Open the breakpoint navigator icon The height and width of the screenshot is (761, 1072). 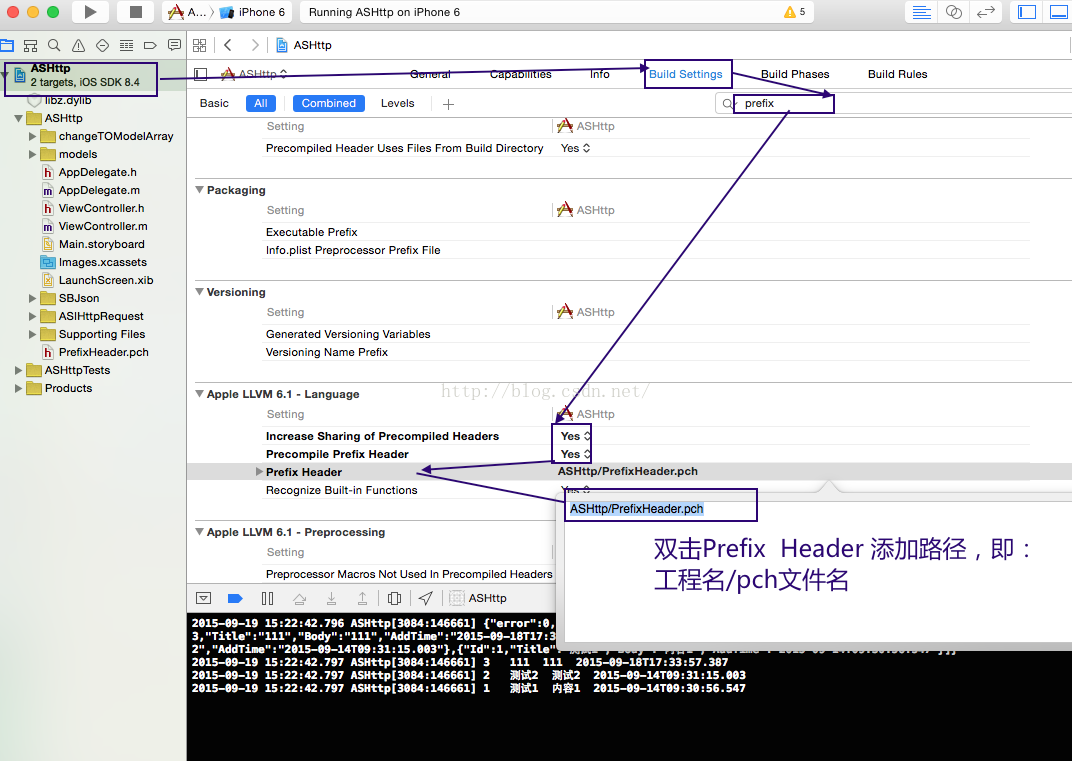(150, 46)
